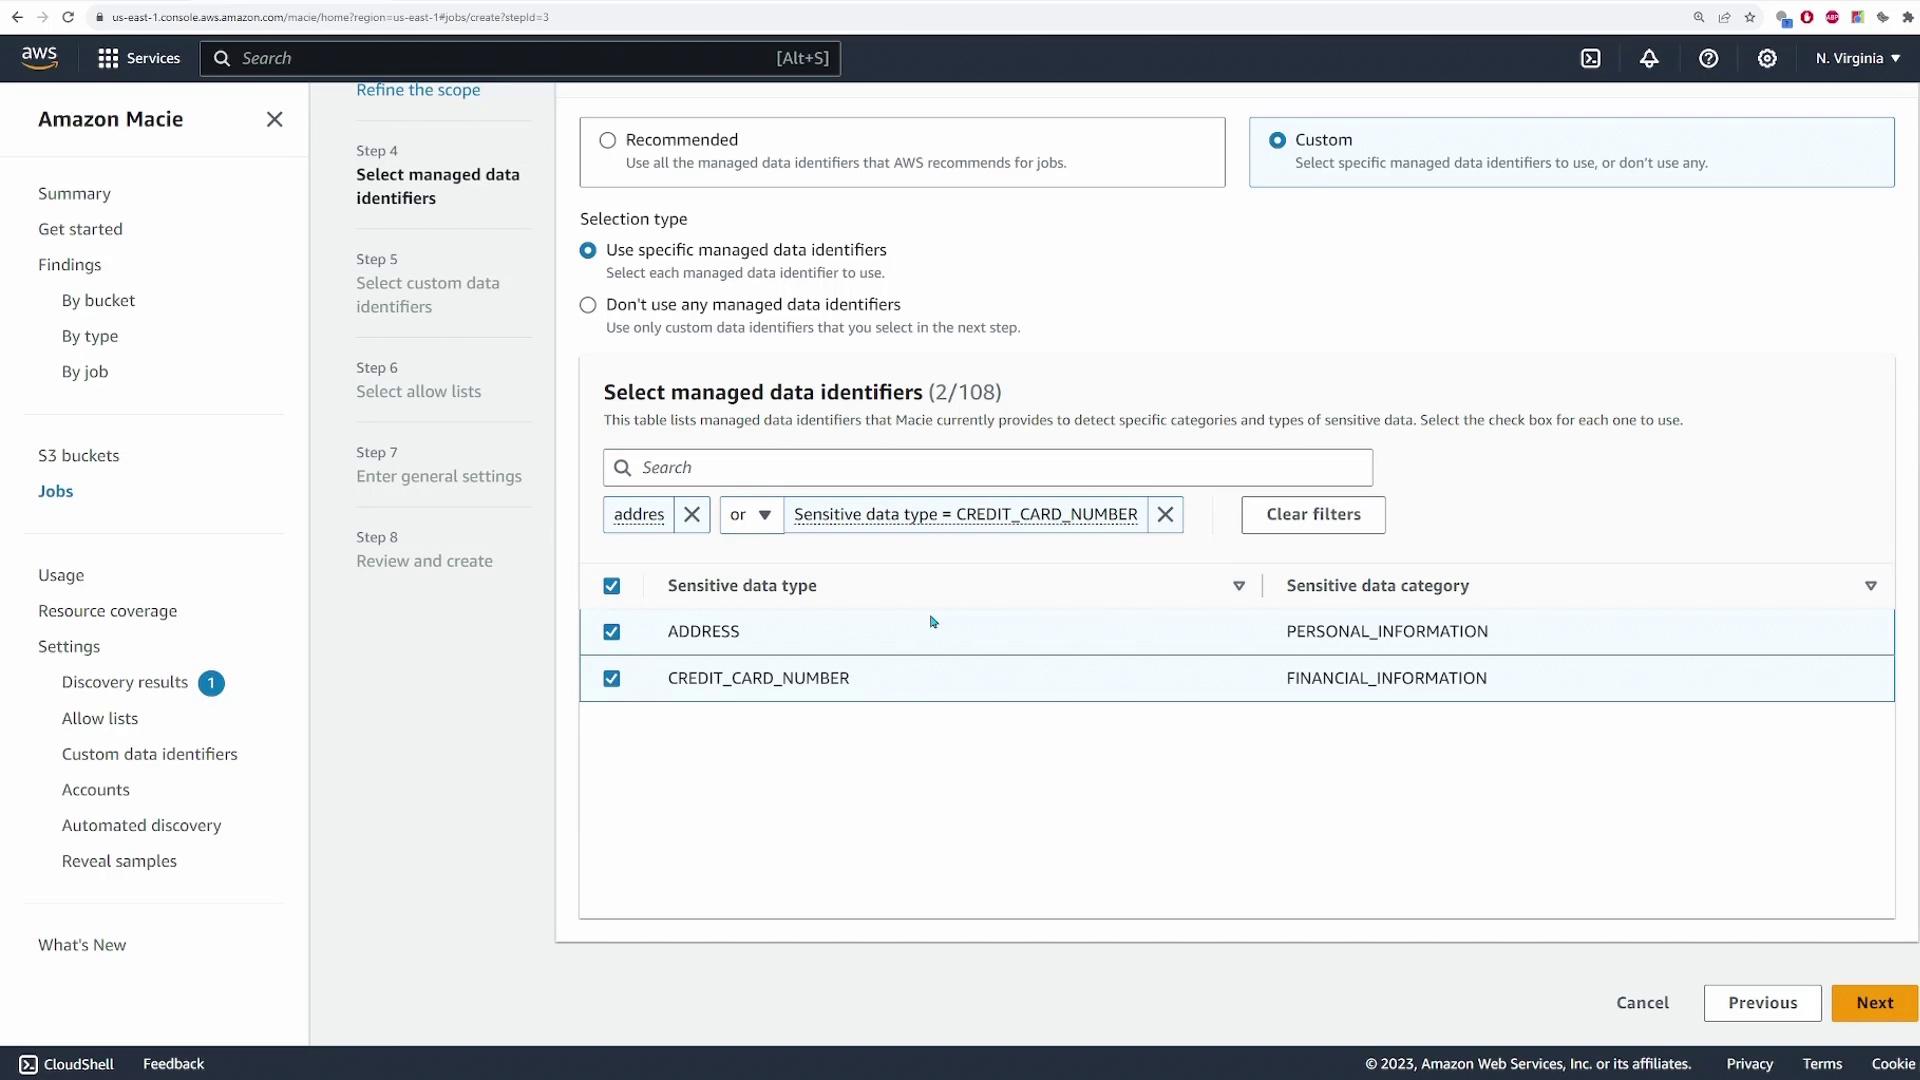Click the CloudShell icon in the footer
The image size is (1920, 1080).
[28, 1064]
